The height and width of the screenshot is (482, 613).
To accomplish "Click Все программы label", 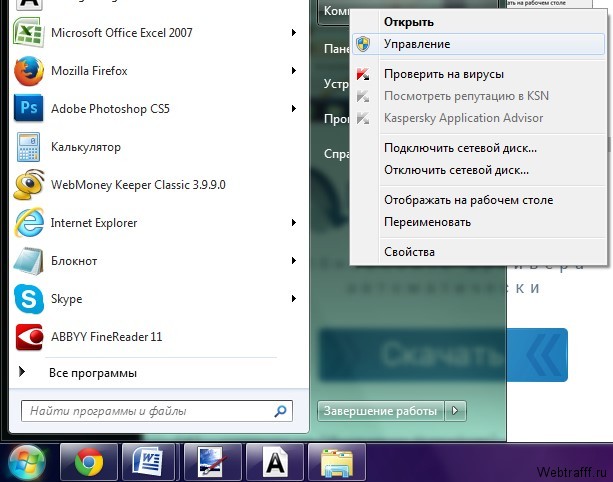I will click(x=93, y=373).
